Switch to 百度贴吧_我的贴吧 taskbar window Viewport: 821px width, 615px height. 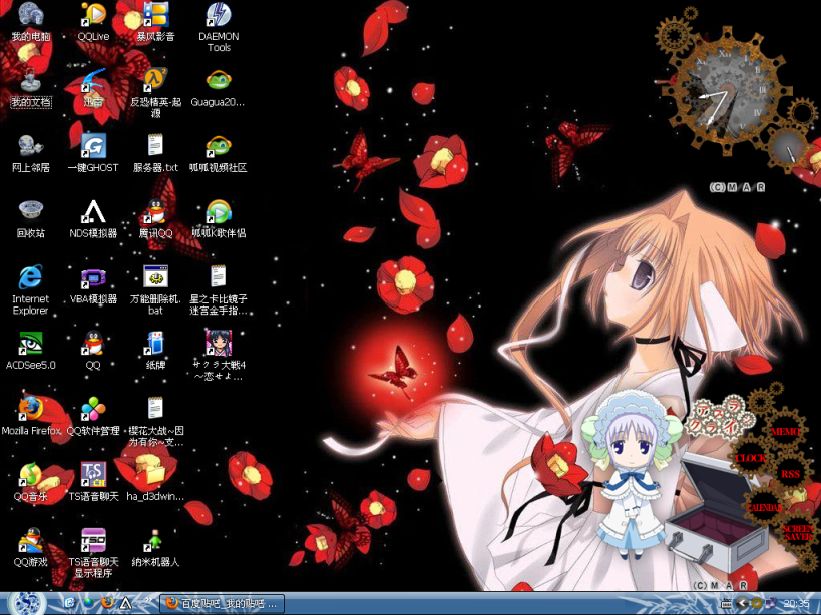coord(222,604)
